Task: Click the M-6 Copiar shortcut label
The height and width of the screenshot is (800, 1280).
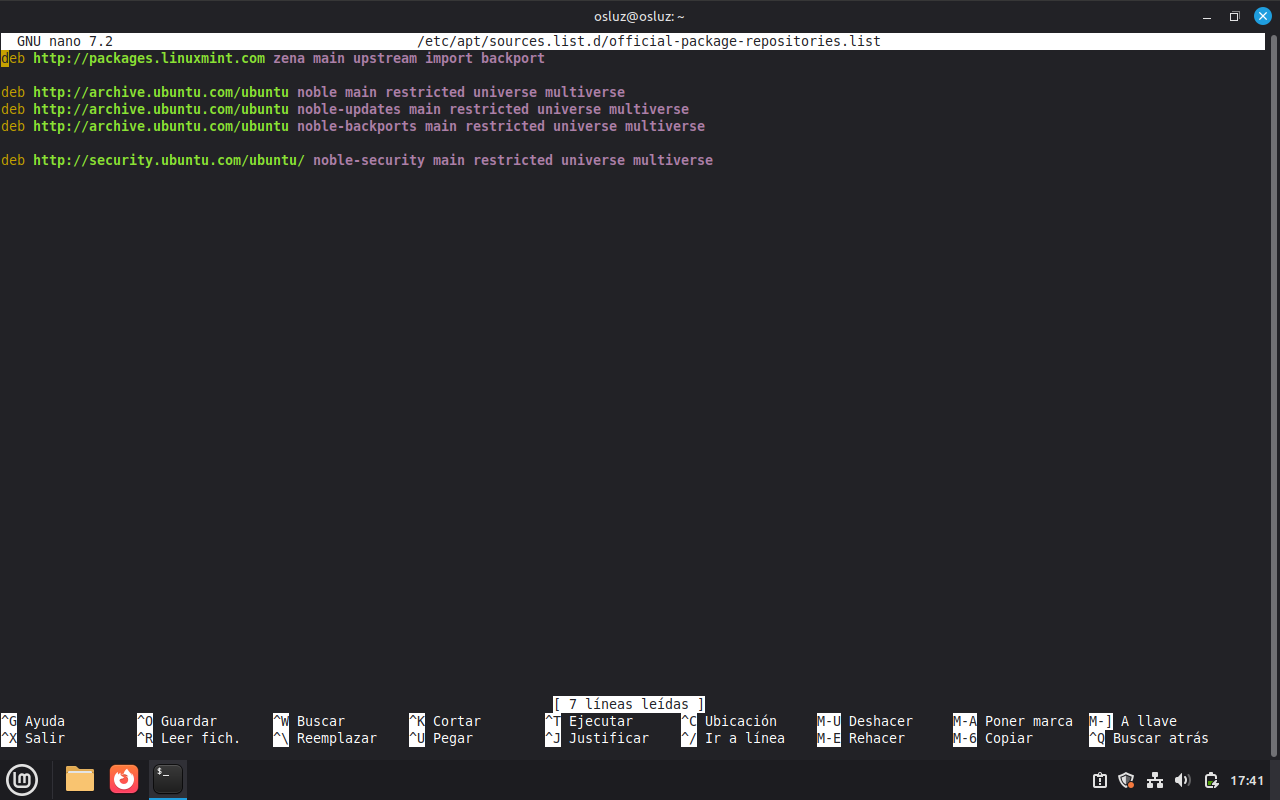Action: click(993, 738)
